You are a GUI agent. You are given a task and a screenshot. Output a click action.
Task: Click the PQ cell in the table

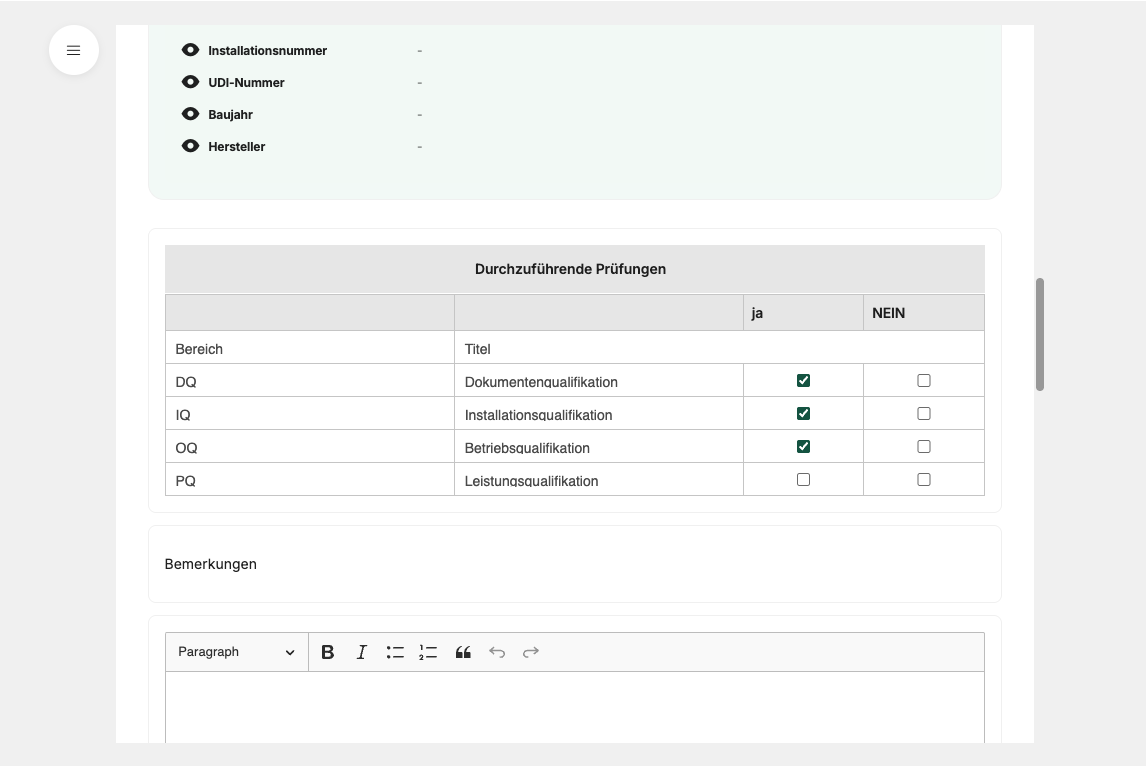pos(310,479)
